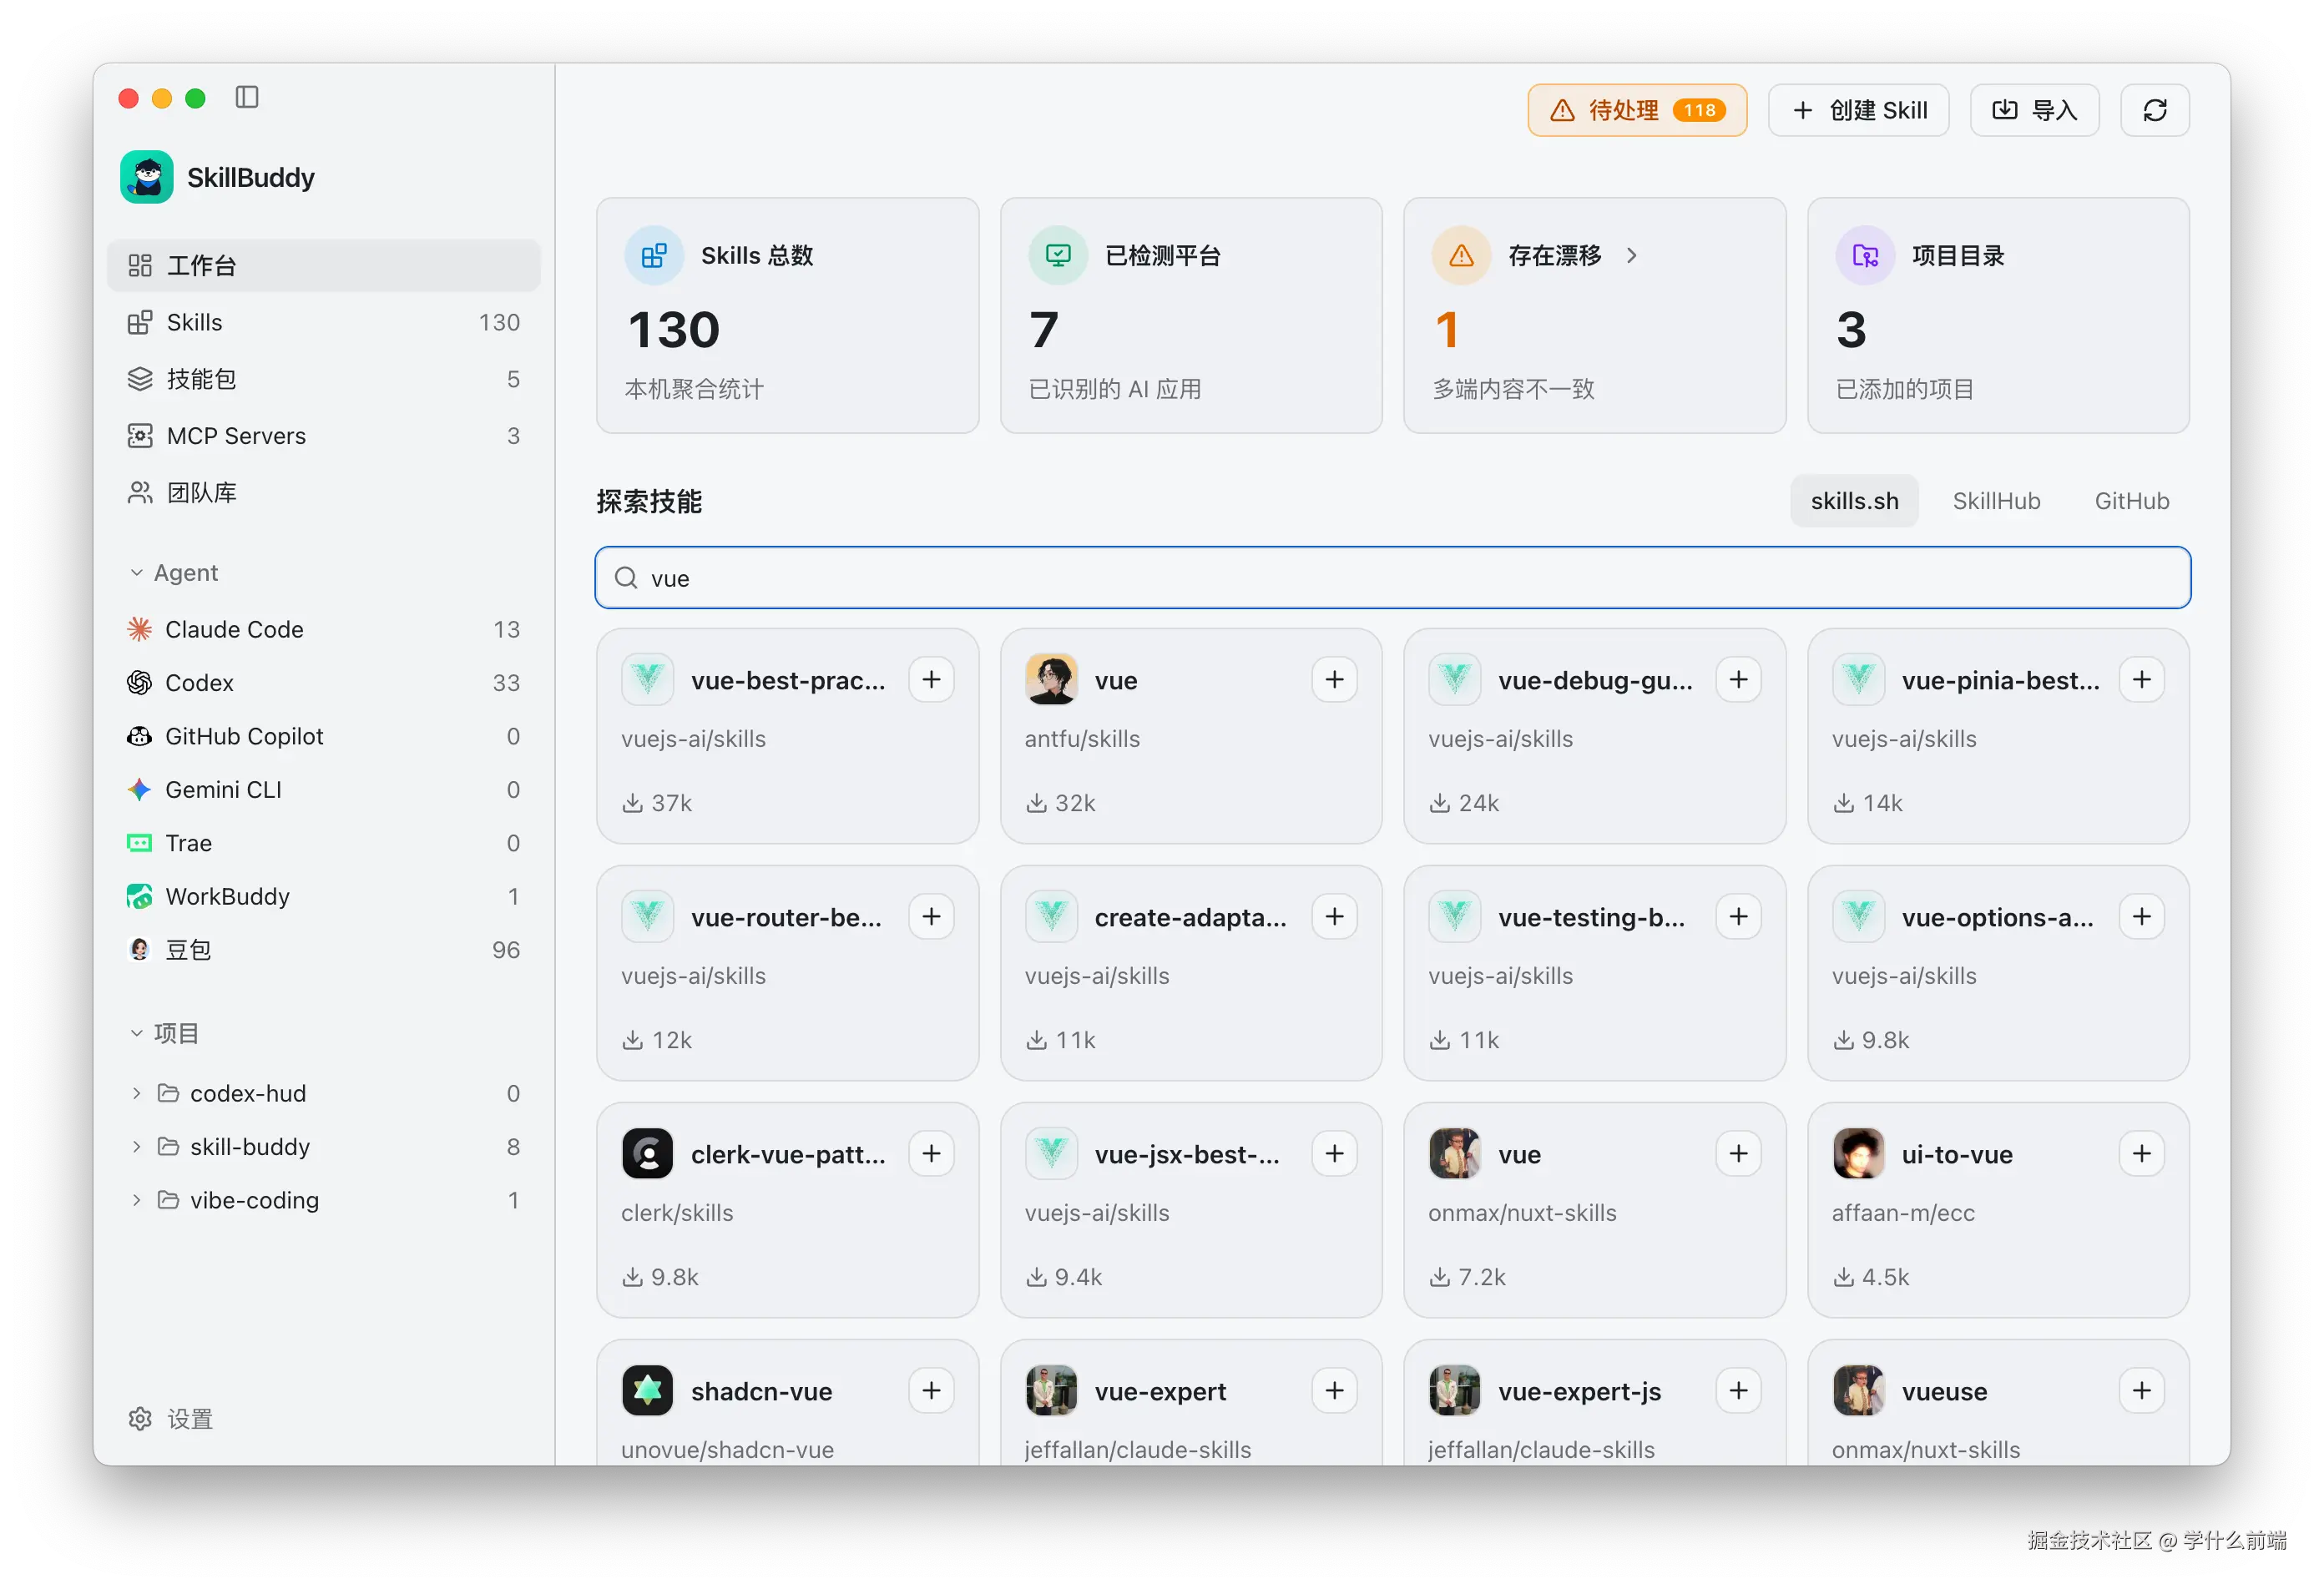Viewport: 2324px width, 1589px height.
Task: Select WorkBuddy agent
Action: [x=323, y=897]
